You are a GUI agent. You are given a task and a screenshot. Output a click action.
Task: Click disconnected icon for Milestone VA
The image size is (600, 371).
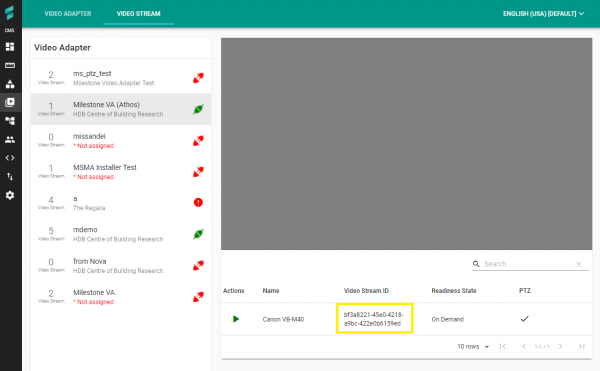pyautogui.click(x=198, y=297)
